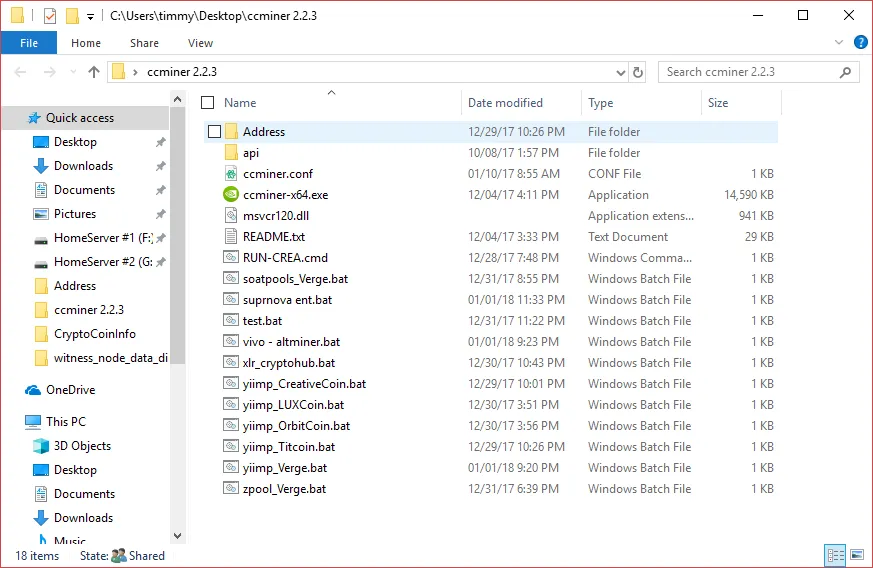Click the yiimp_Titcoin.bat batch icon
This screenshot has width=873, height=568.
[x=230, y=446]
